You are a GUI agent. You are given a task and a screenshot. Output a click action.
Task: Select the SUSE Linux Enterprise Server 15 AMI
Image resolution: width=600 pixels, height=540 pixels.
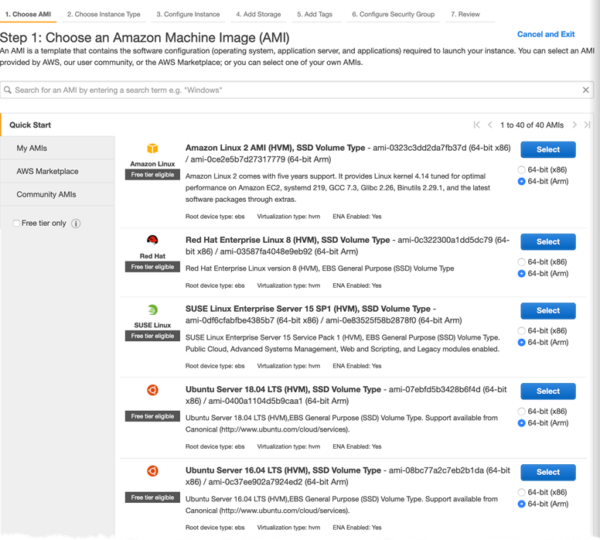click(548, 311)
